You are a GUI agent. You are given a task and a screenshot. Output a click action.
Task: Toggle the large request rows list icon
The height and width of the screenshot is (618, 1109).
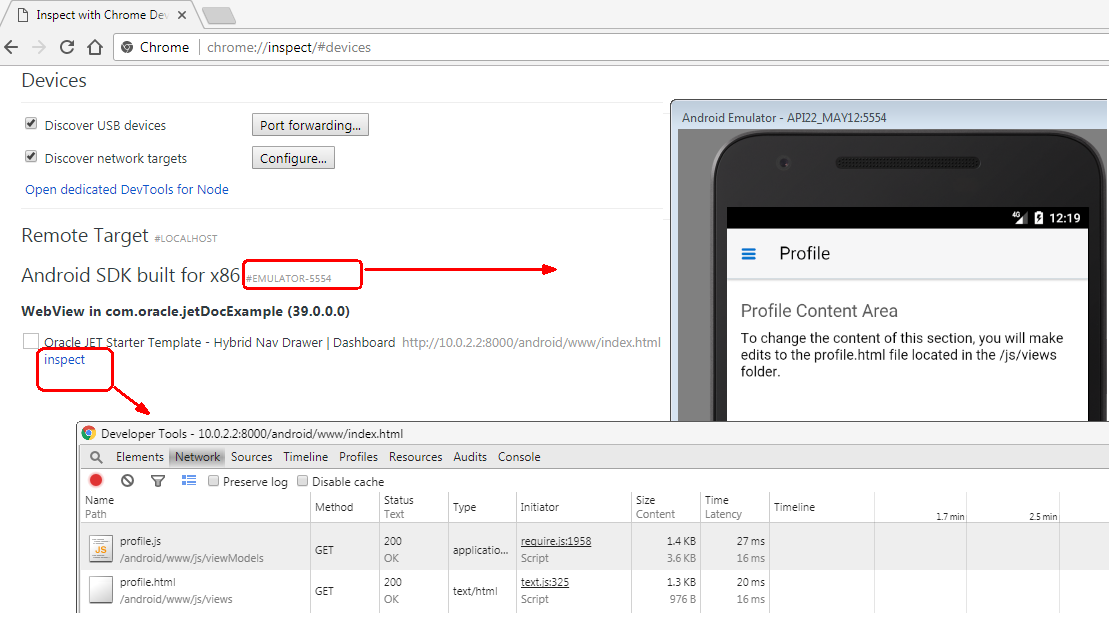[189, 481]
